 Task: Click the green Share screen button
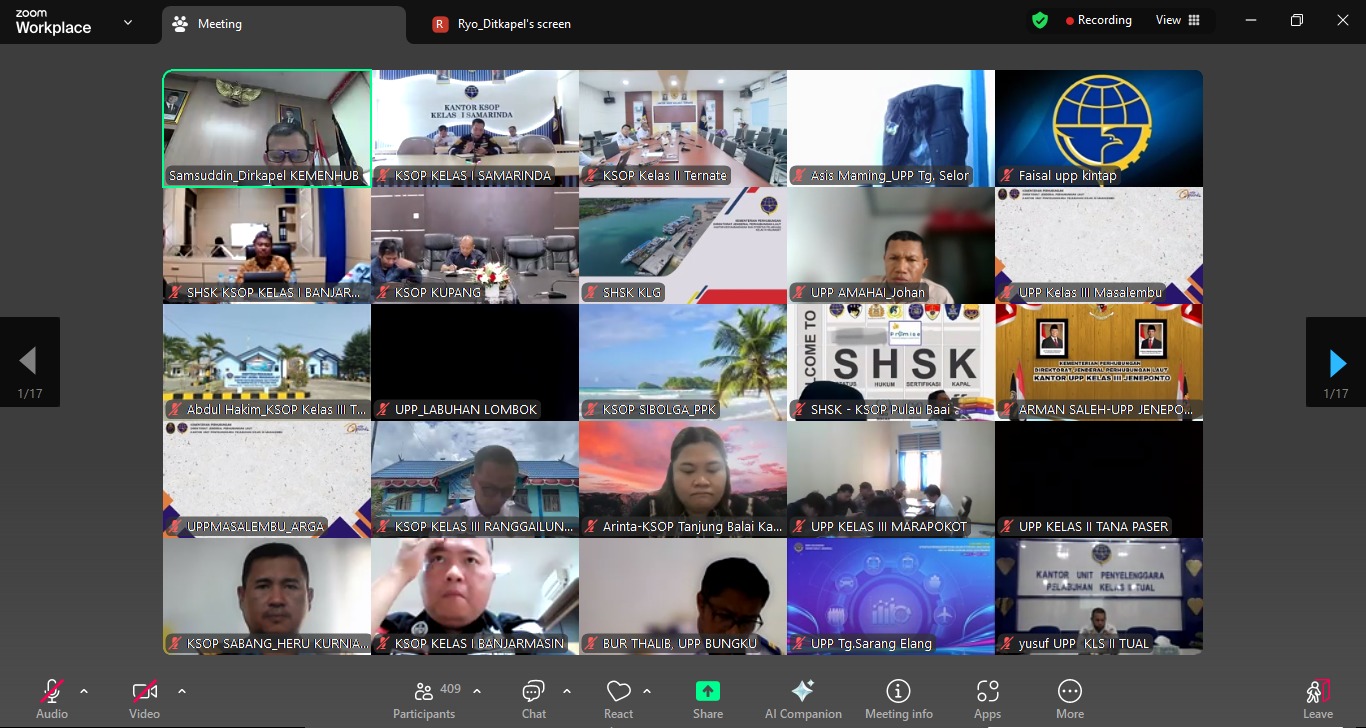(708, 699)
